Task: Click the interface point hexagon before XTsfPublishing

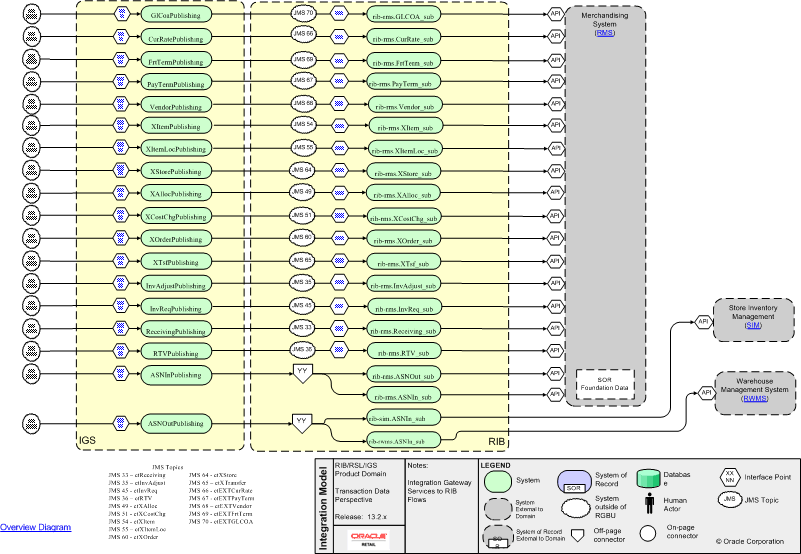Action: point(121,261)
